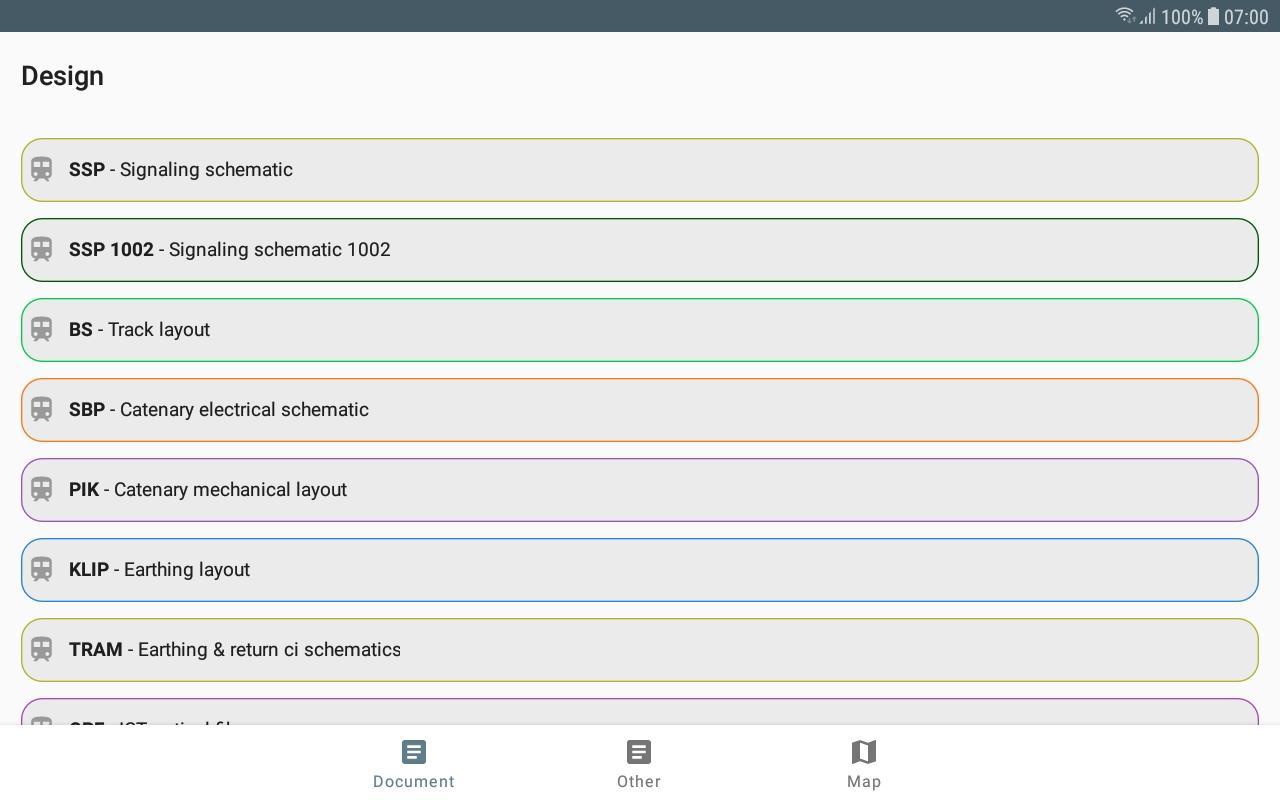The image size is (1280, 800).
Task: Switch to the Map tab
Action: pyautogui.click(x=864, y=765)
